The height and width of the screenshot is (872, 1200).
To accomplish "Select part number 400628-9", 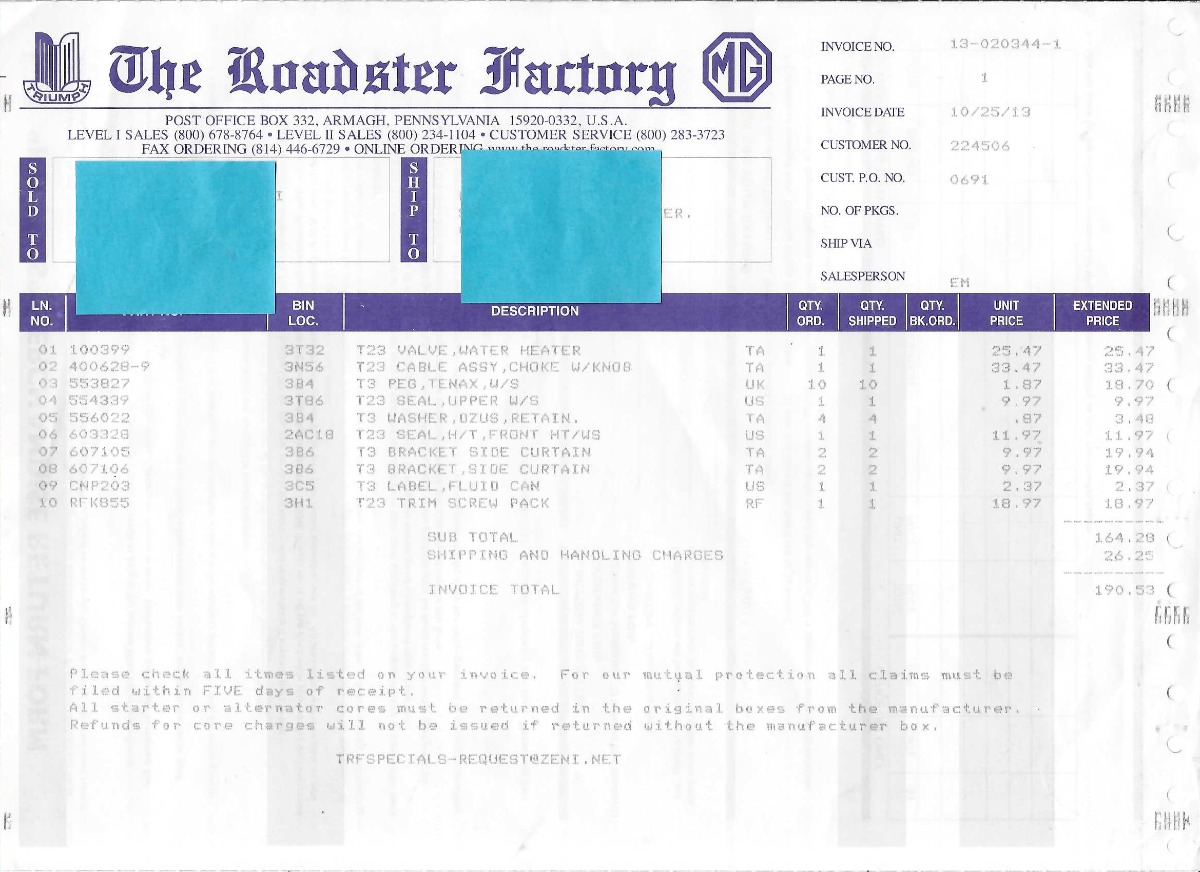I will click(x=109, y=367).
